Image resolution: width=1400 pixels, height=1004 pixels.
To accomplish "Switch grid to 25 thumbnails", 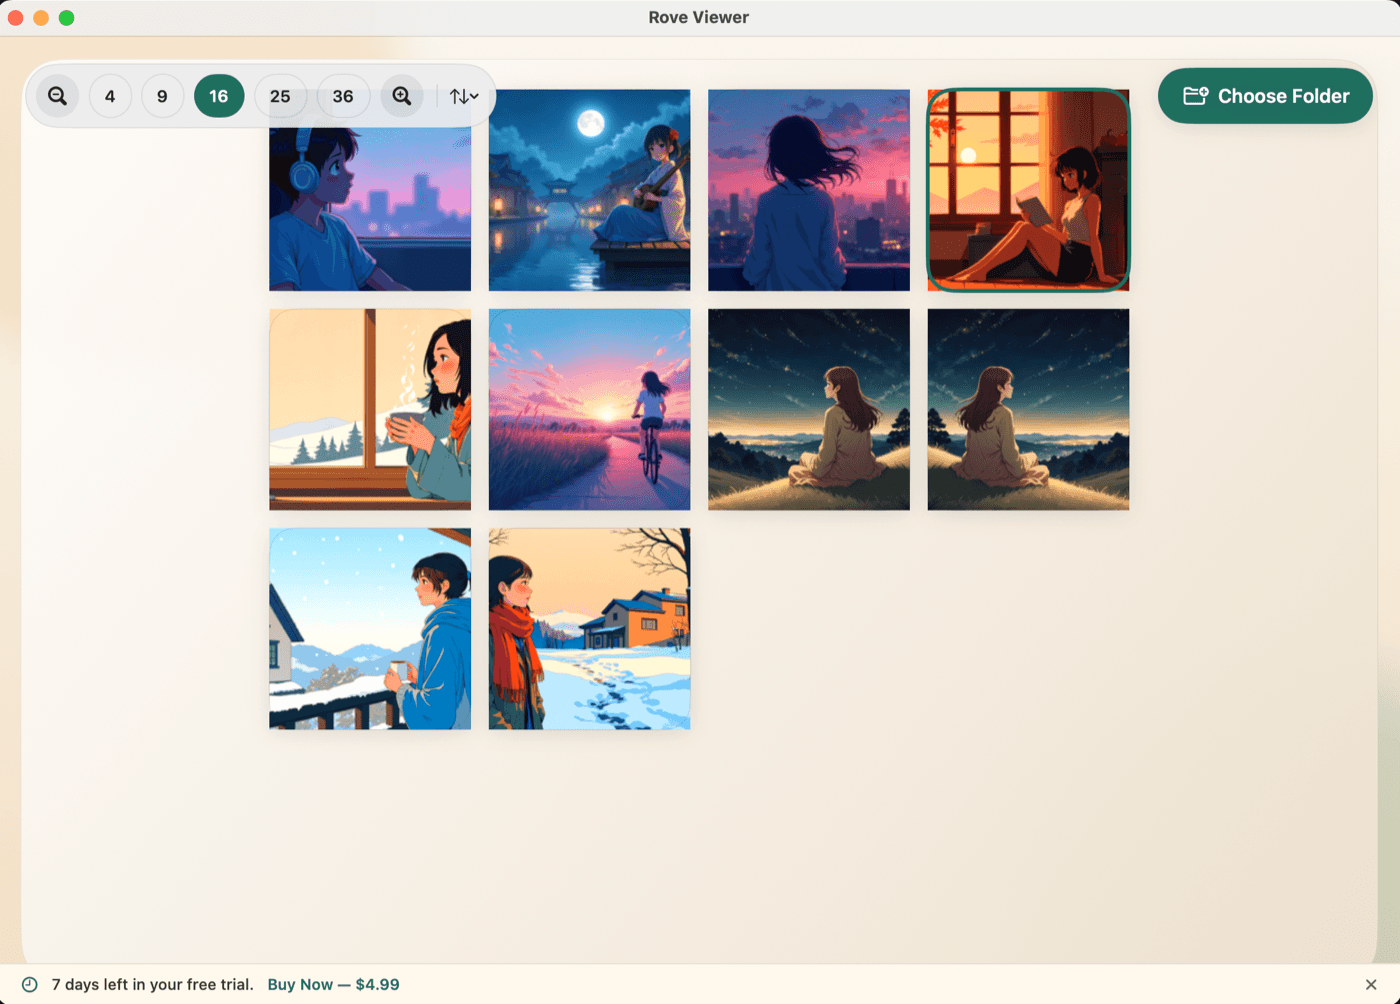I will click(280, 96).
